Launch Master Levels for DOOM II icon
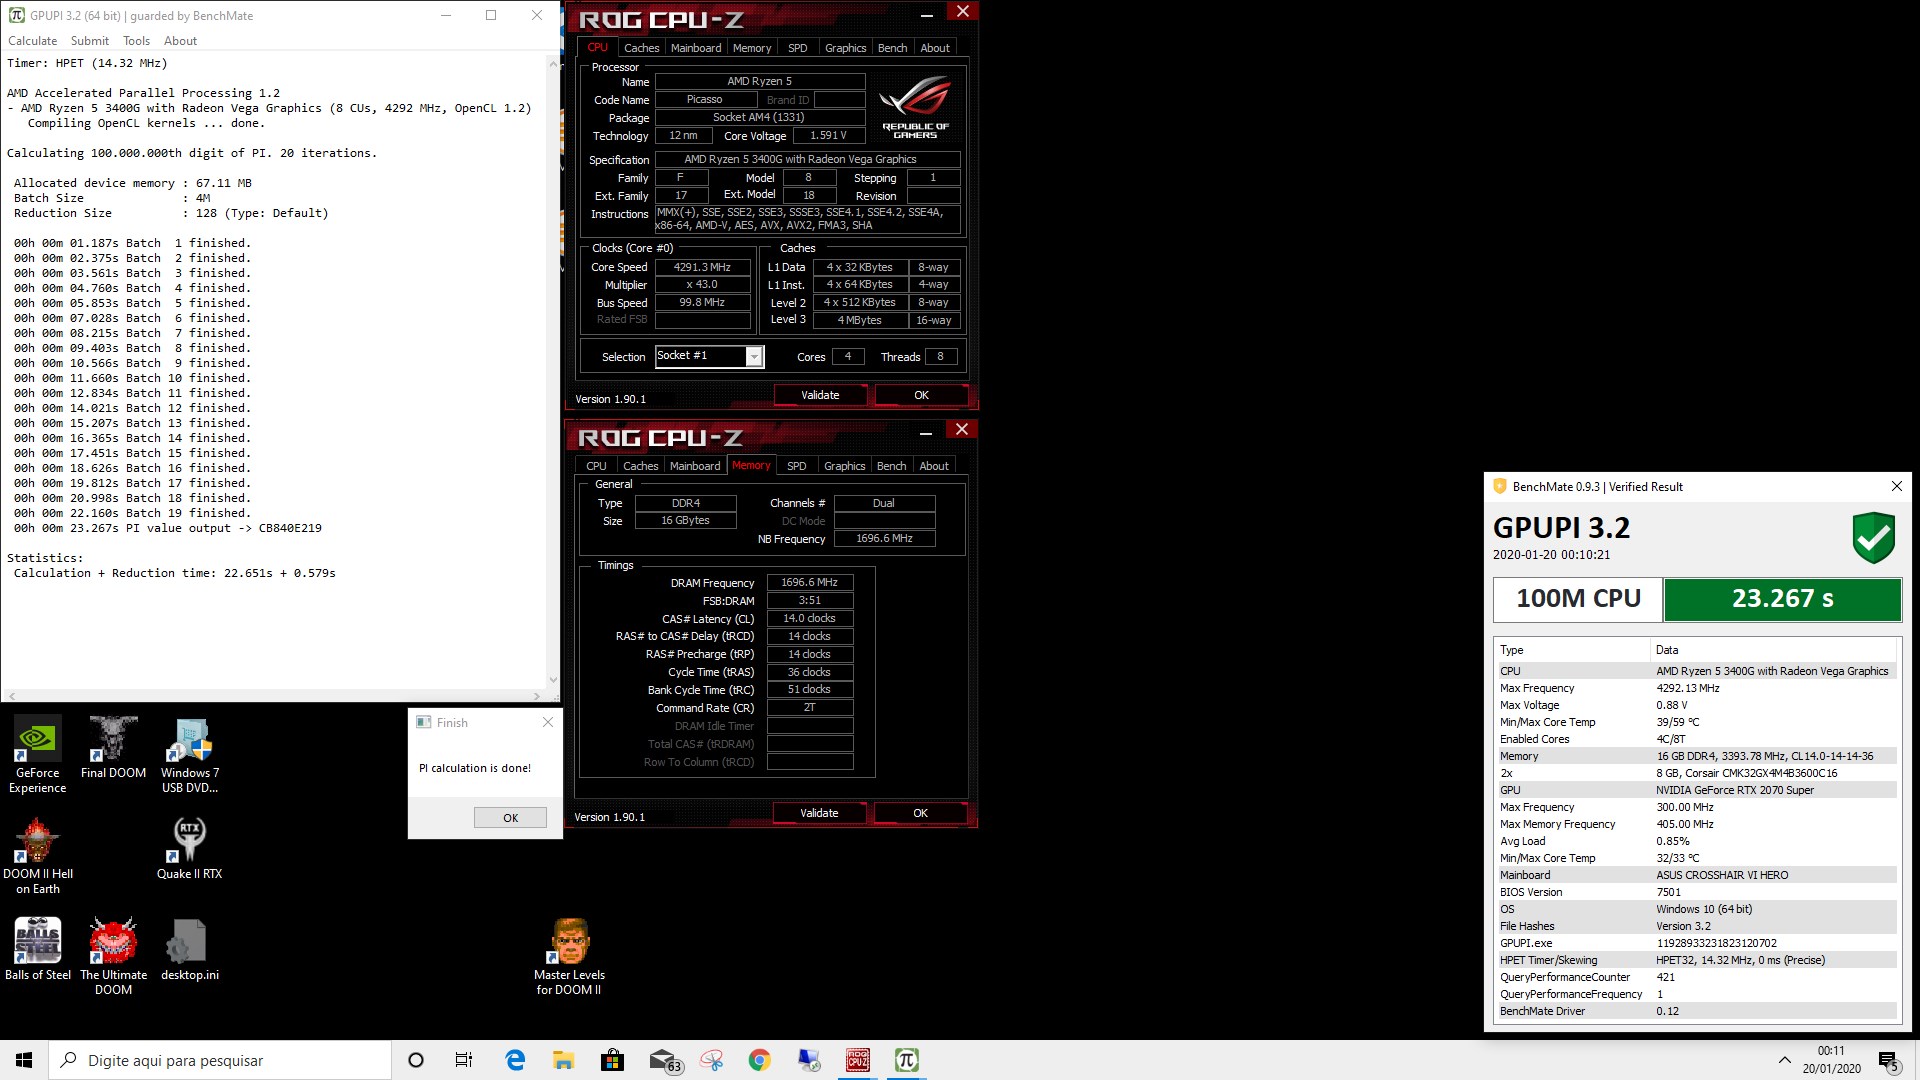Viewport: 1920px width, 1080px height. pos(569,957)
